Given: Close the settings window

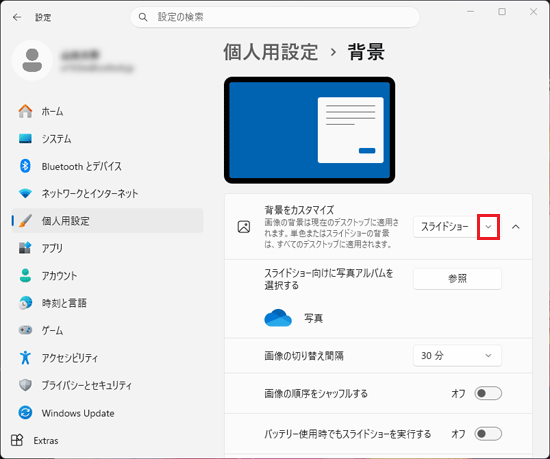Looking at the screenshot, I should 534,12.
